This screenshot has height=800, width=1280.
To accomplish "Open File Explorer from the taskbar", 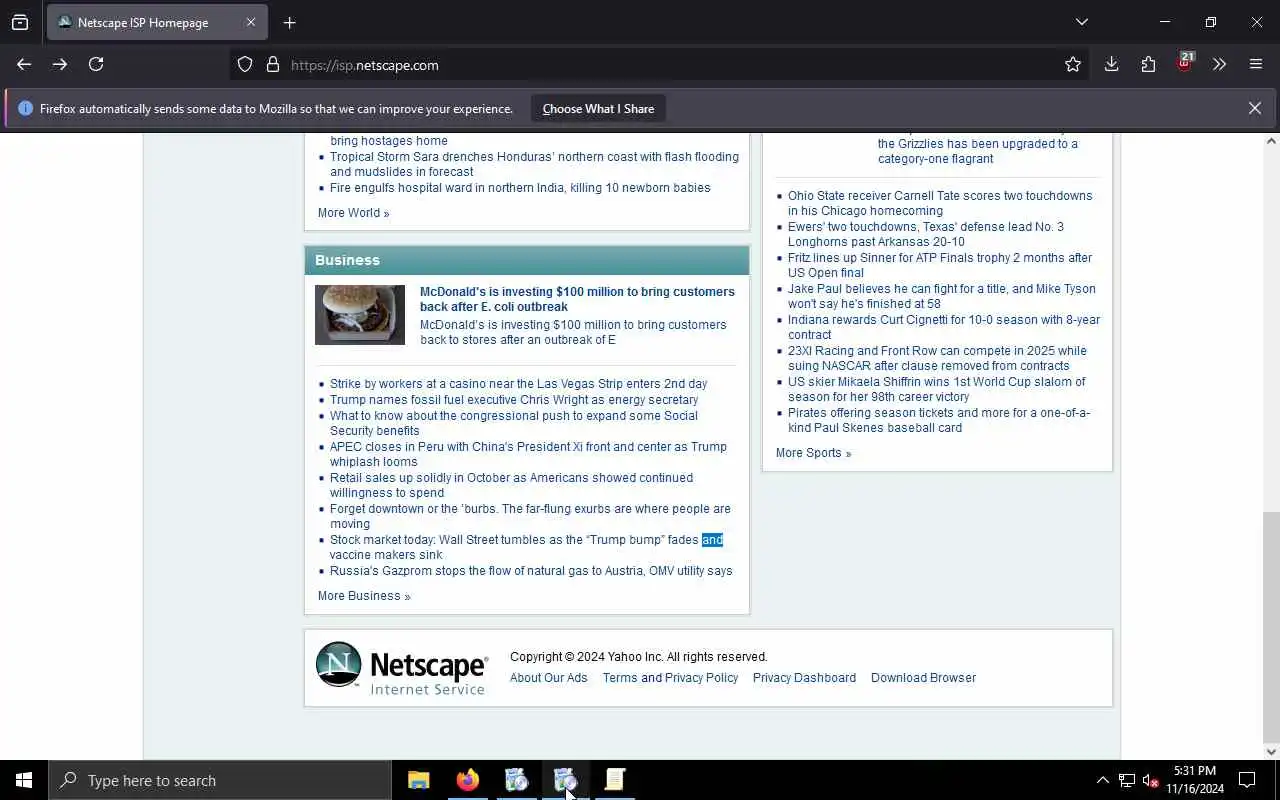I will (x=419, y=780).
